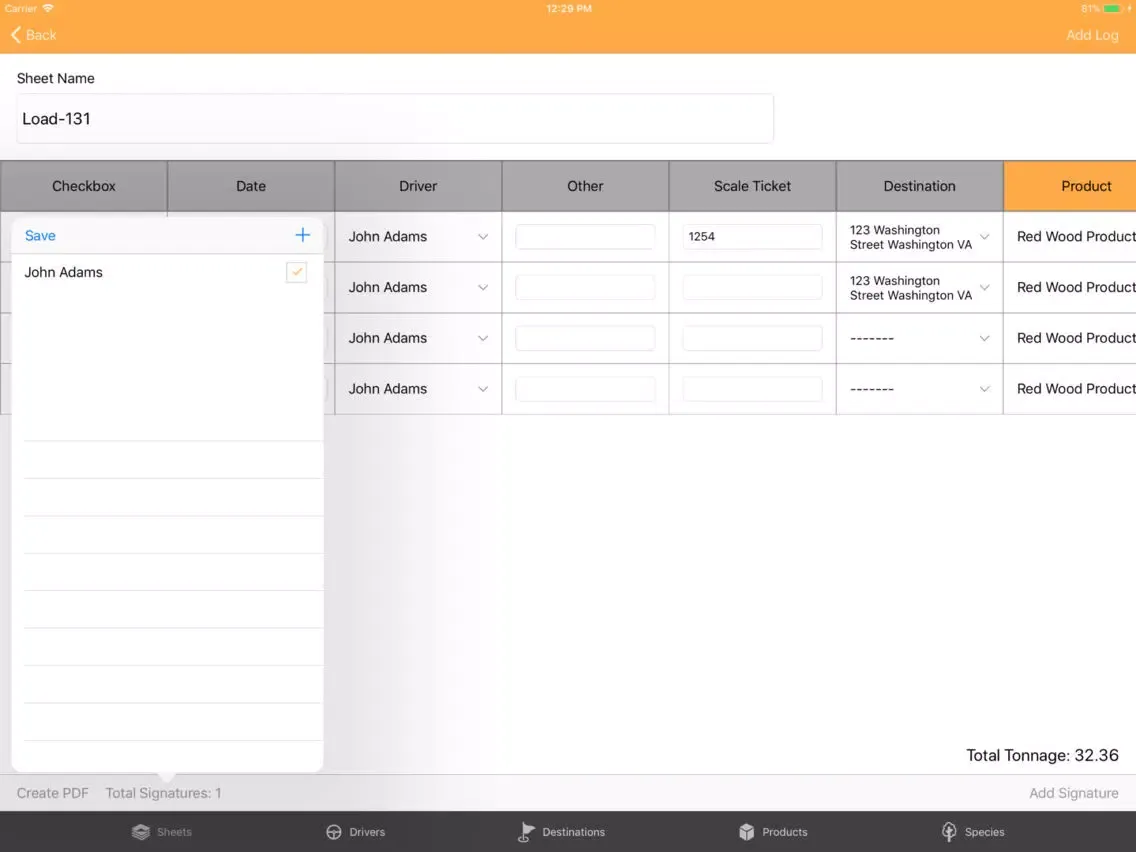Focus empty Scale Ticket field in third row
The width and height of the screenshot is (1136, 852).
tap(752, 338)
